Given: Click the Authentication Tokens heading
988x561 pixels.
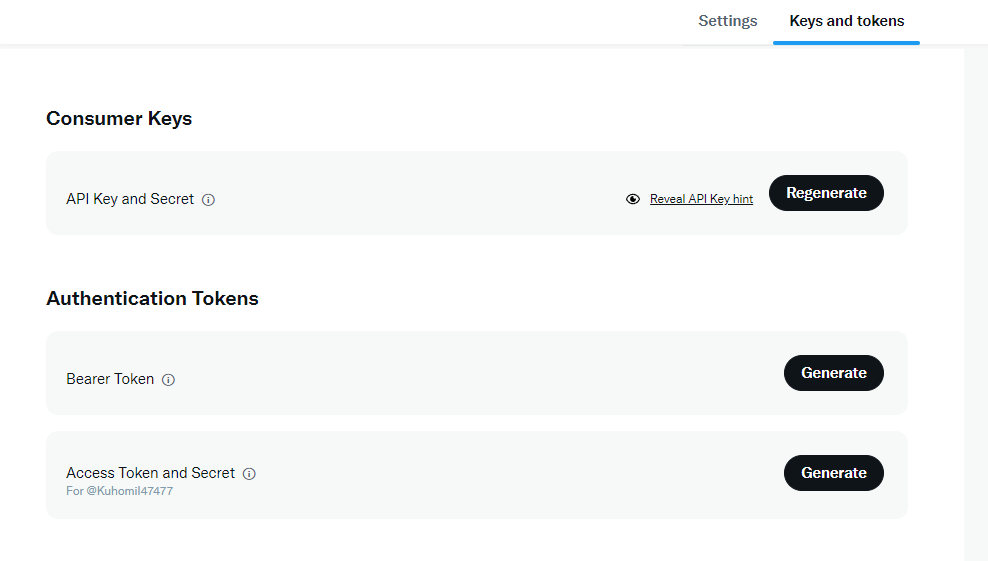Looking at the screenshot, I should coord(152,299).
